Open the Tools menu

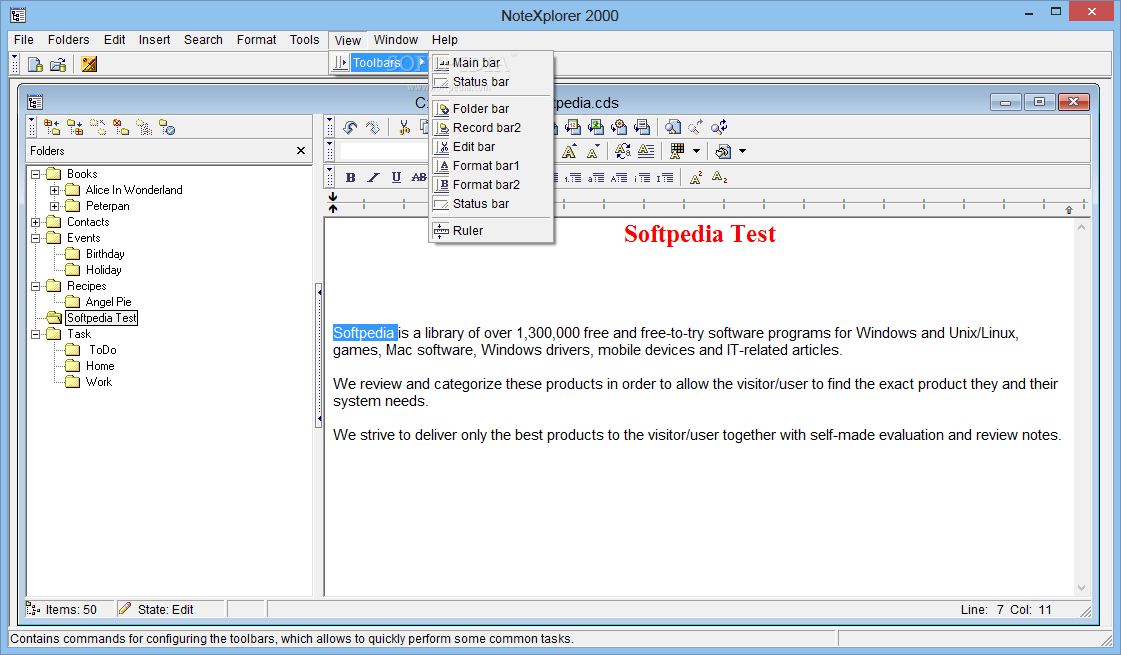(x=305, y=40)
